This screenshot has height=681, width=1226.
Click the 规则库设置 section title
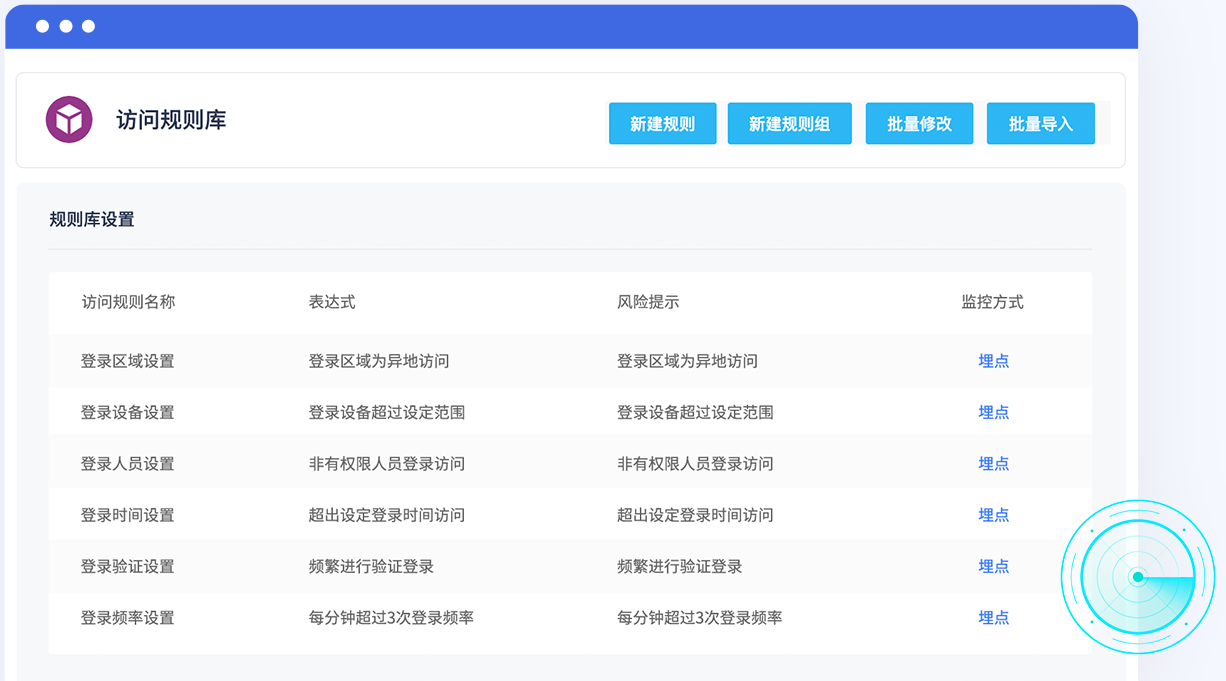pyautogui.click(x=92, y=219)
